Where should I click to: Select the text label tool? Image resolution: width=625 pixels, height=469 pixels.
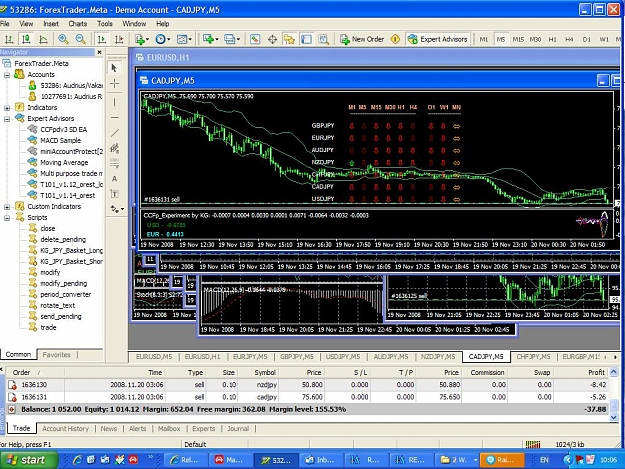pyautogui.click(x=114, y=194)
